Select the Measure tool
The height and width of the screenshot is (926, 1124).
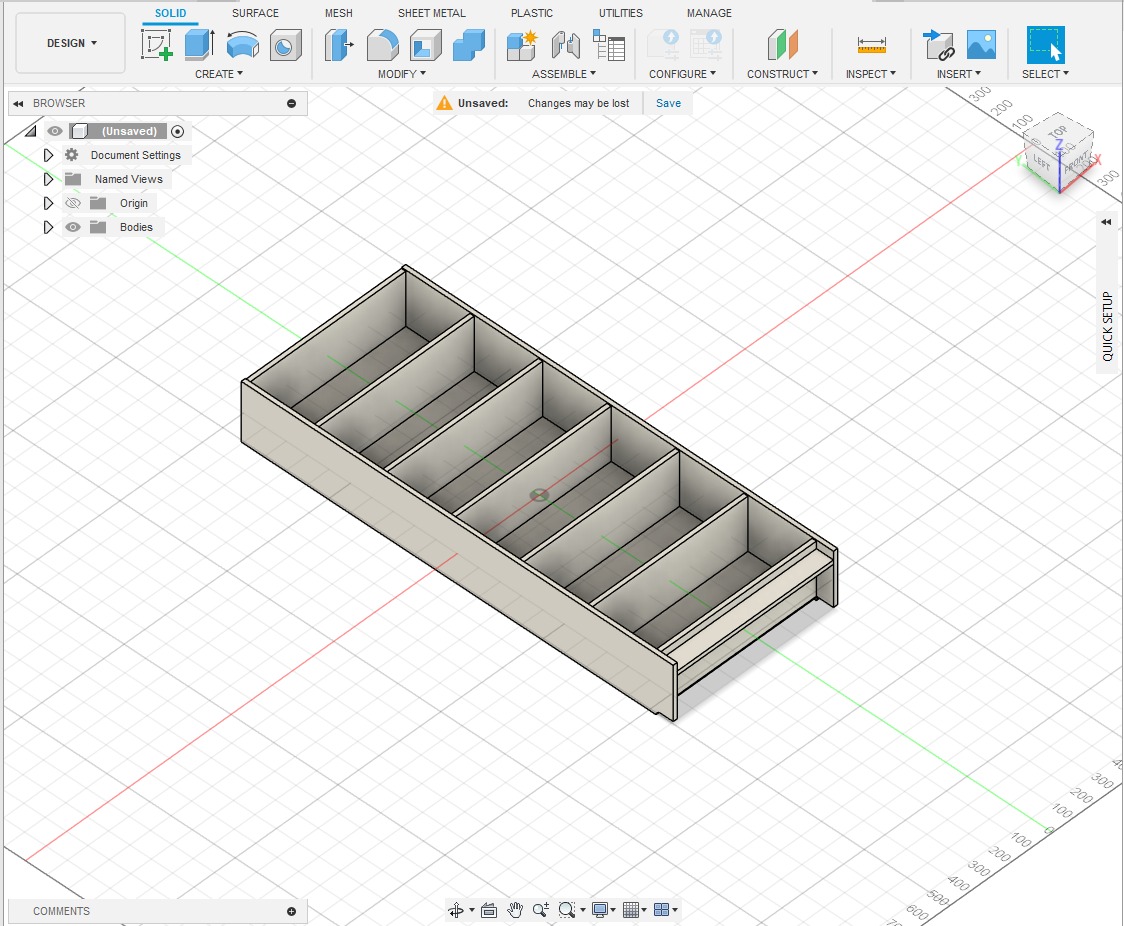[x=871, y=44]
